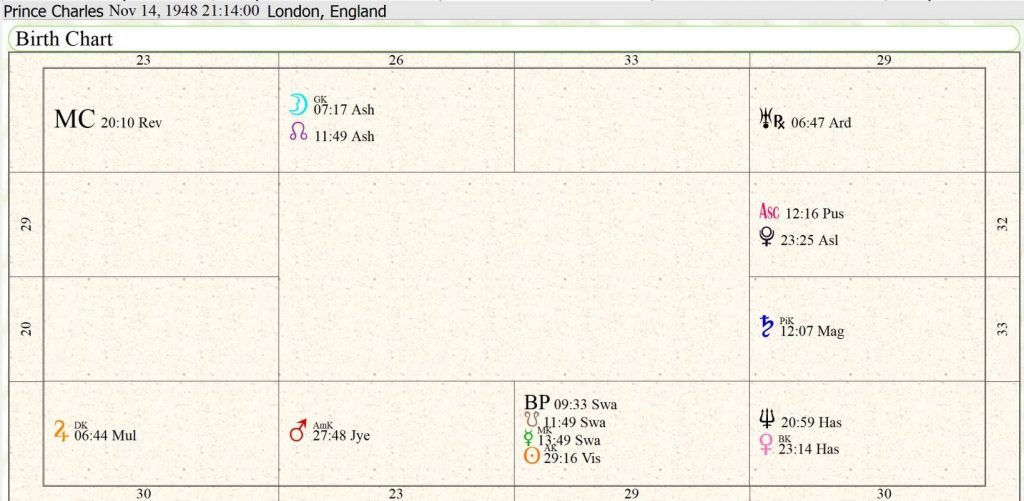Image resolution: width=1024 pixels, height=501 pixels.
Task: Select the pink Asc ascendant marker
Action: [769, 212]
